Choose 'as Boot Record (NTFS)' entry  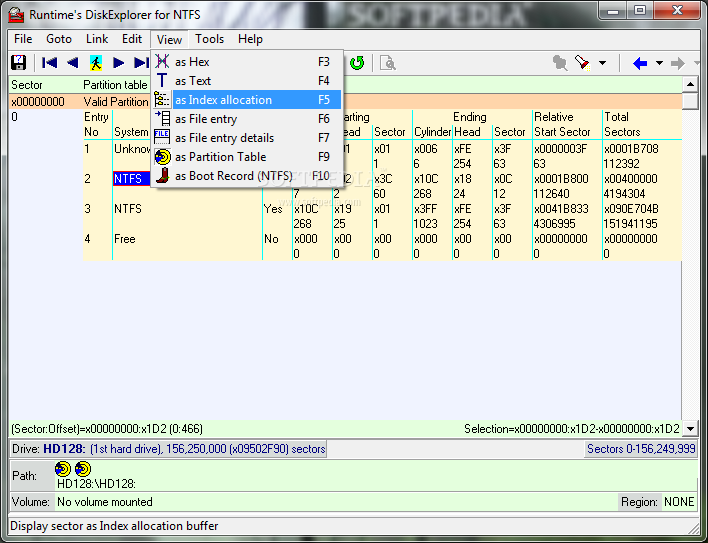tap(247, 175)
